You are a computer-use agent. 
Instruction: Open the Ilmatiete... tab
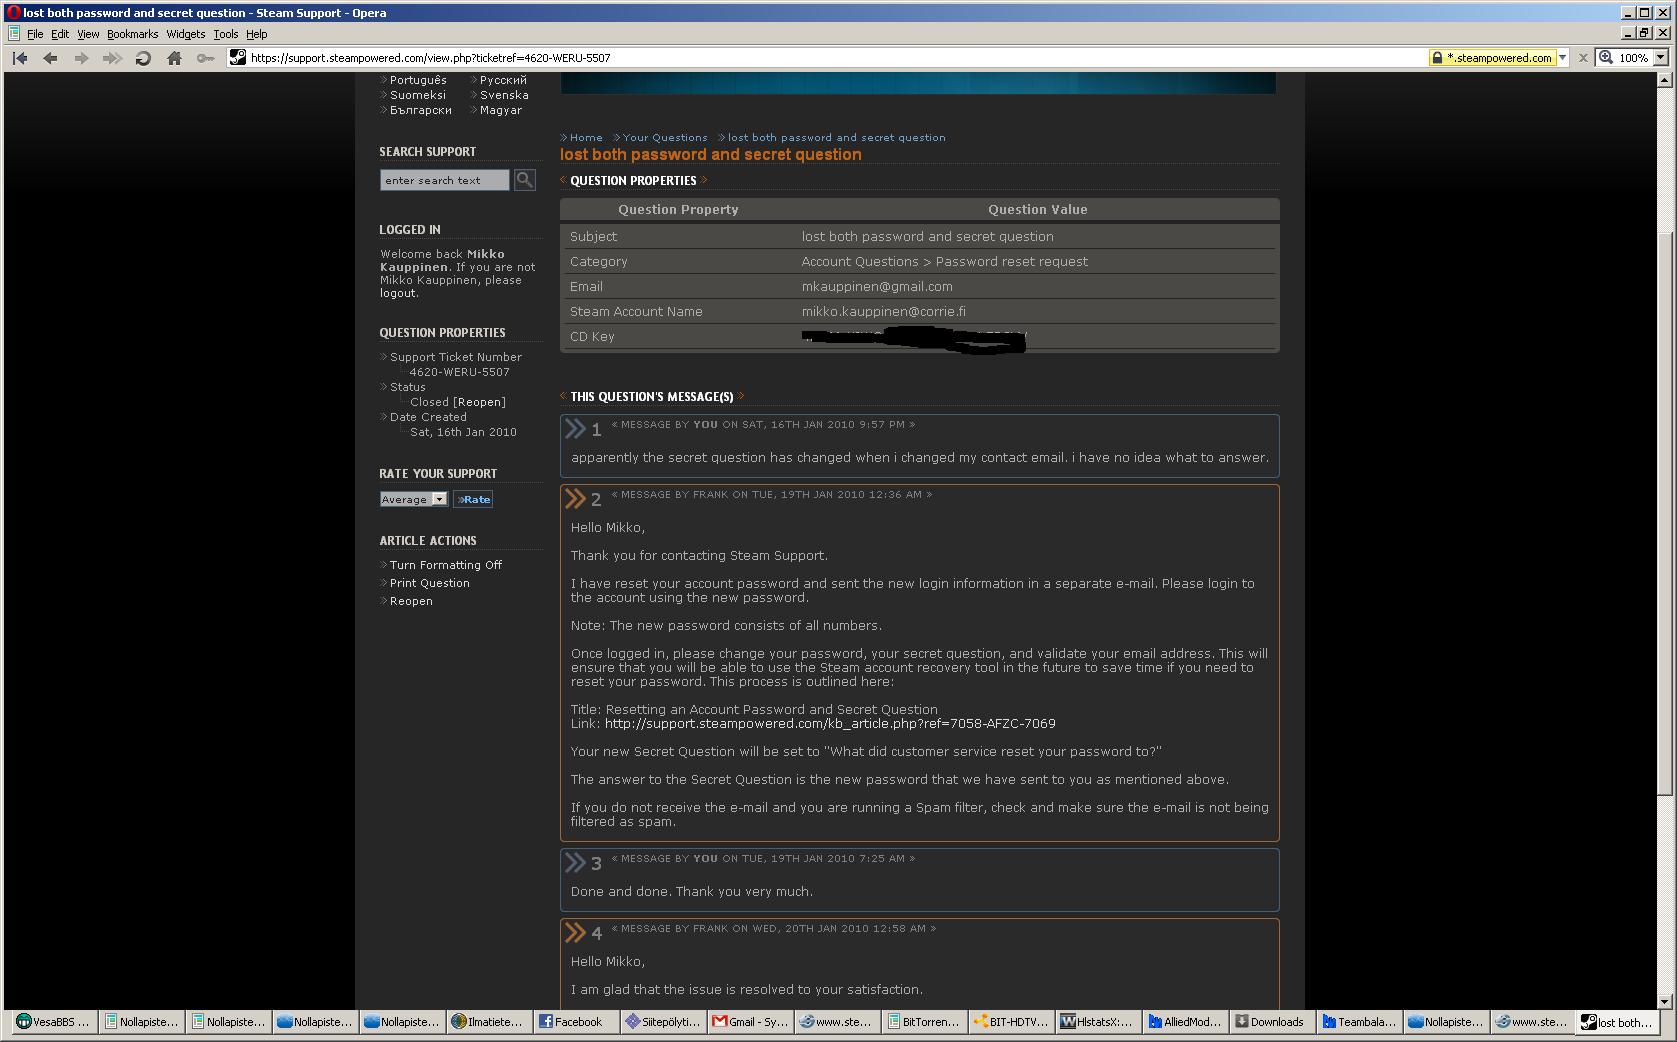pyautogui.click(x=487, y=1022)
